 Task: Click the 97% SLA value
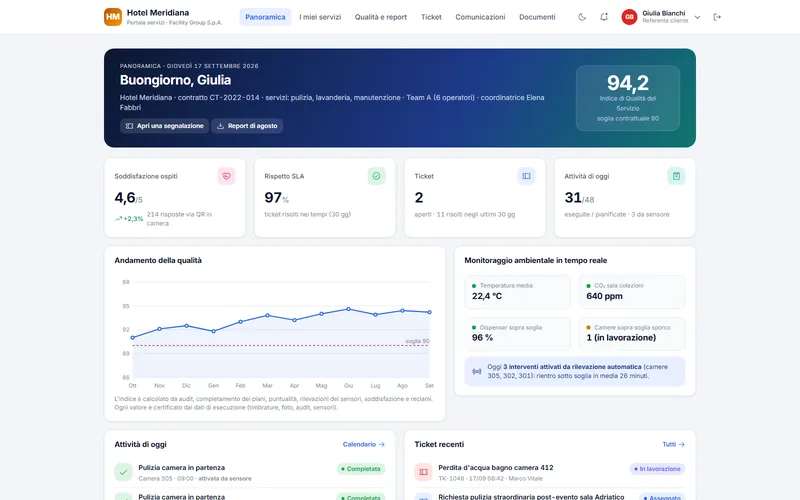(277, 197)
